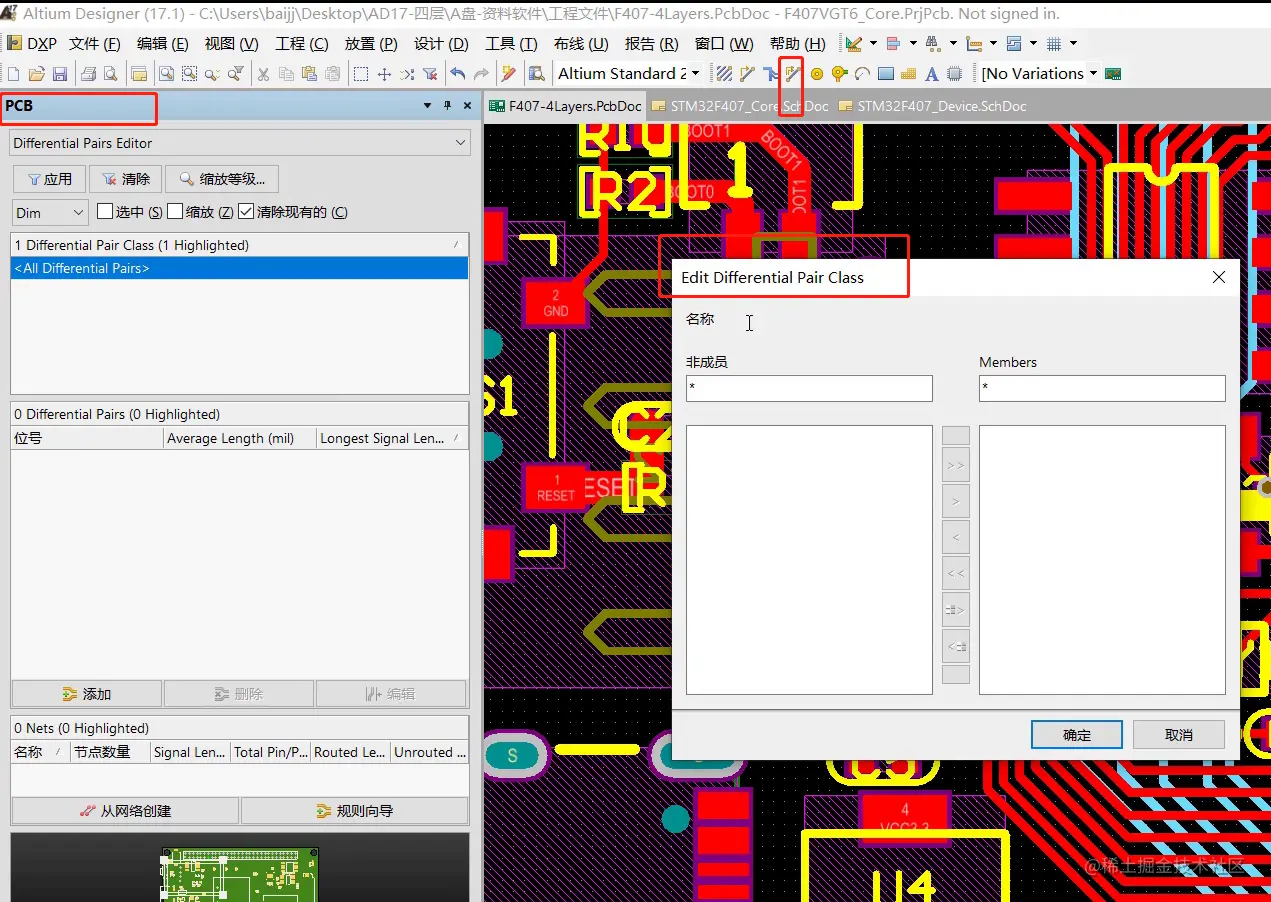Place a pad from the toolbar
Viewport: 1271px width, 902px height.
tap(817, 74)
